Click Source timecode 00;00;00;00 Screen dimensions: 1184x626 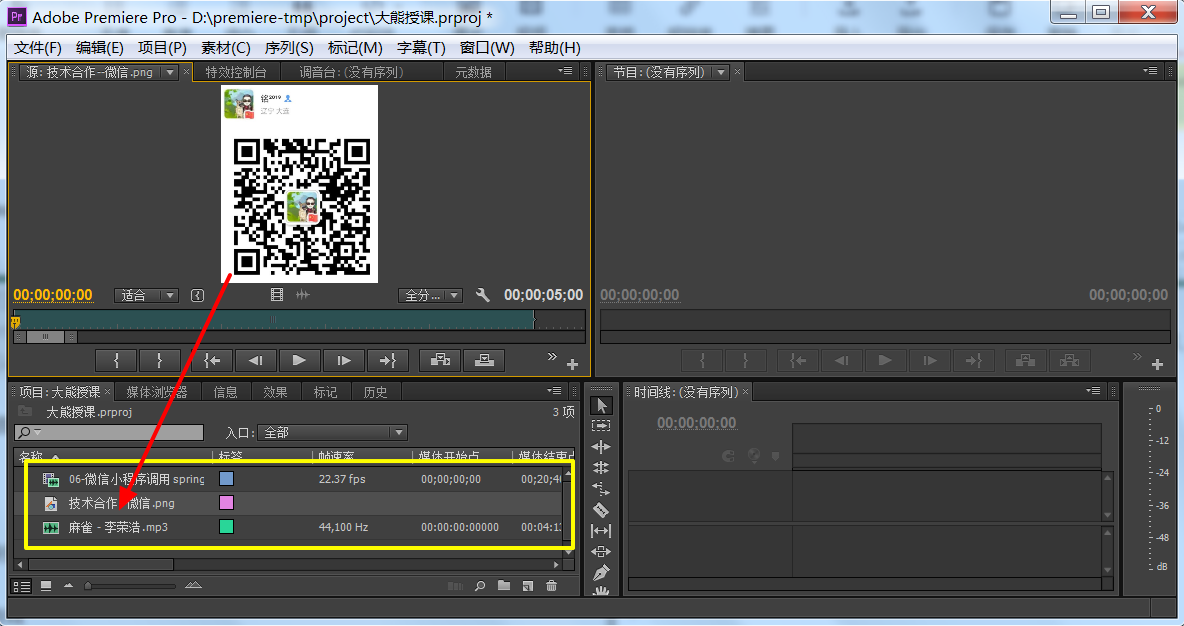pos(53,295)
